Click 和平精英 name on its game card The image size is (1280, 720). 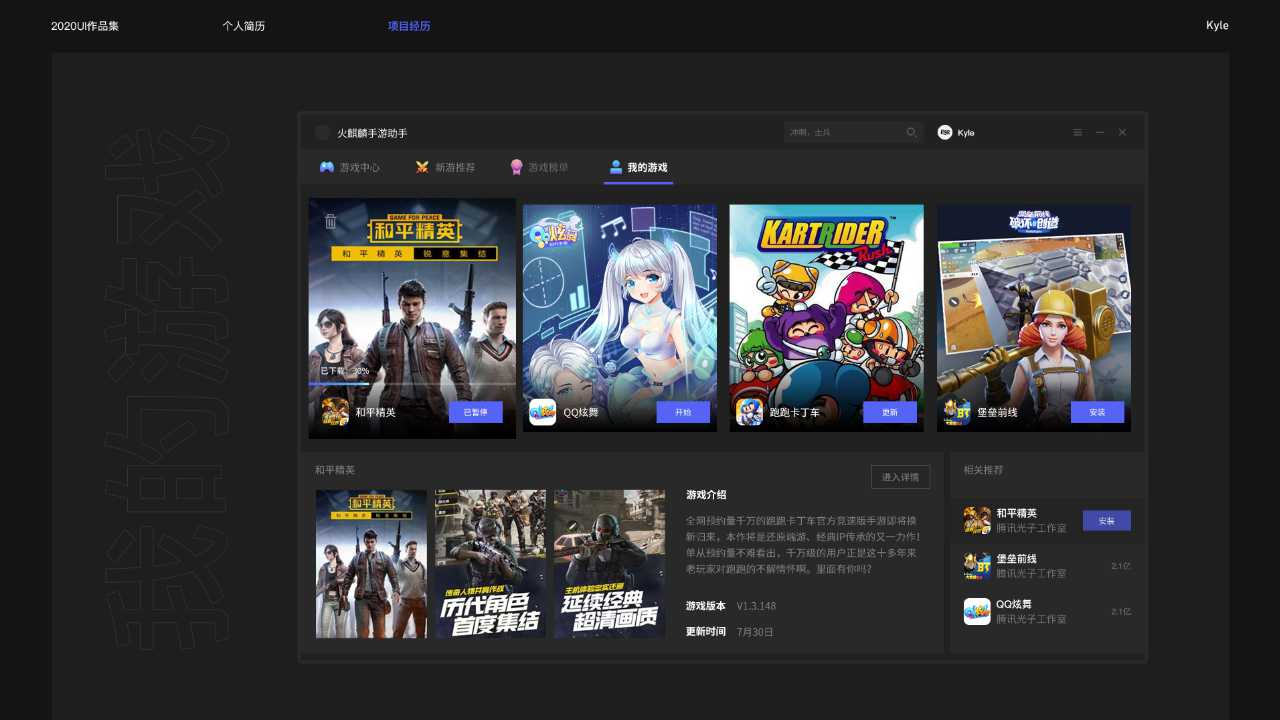376,412
